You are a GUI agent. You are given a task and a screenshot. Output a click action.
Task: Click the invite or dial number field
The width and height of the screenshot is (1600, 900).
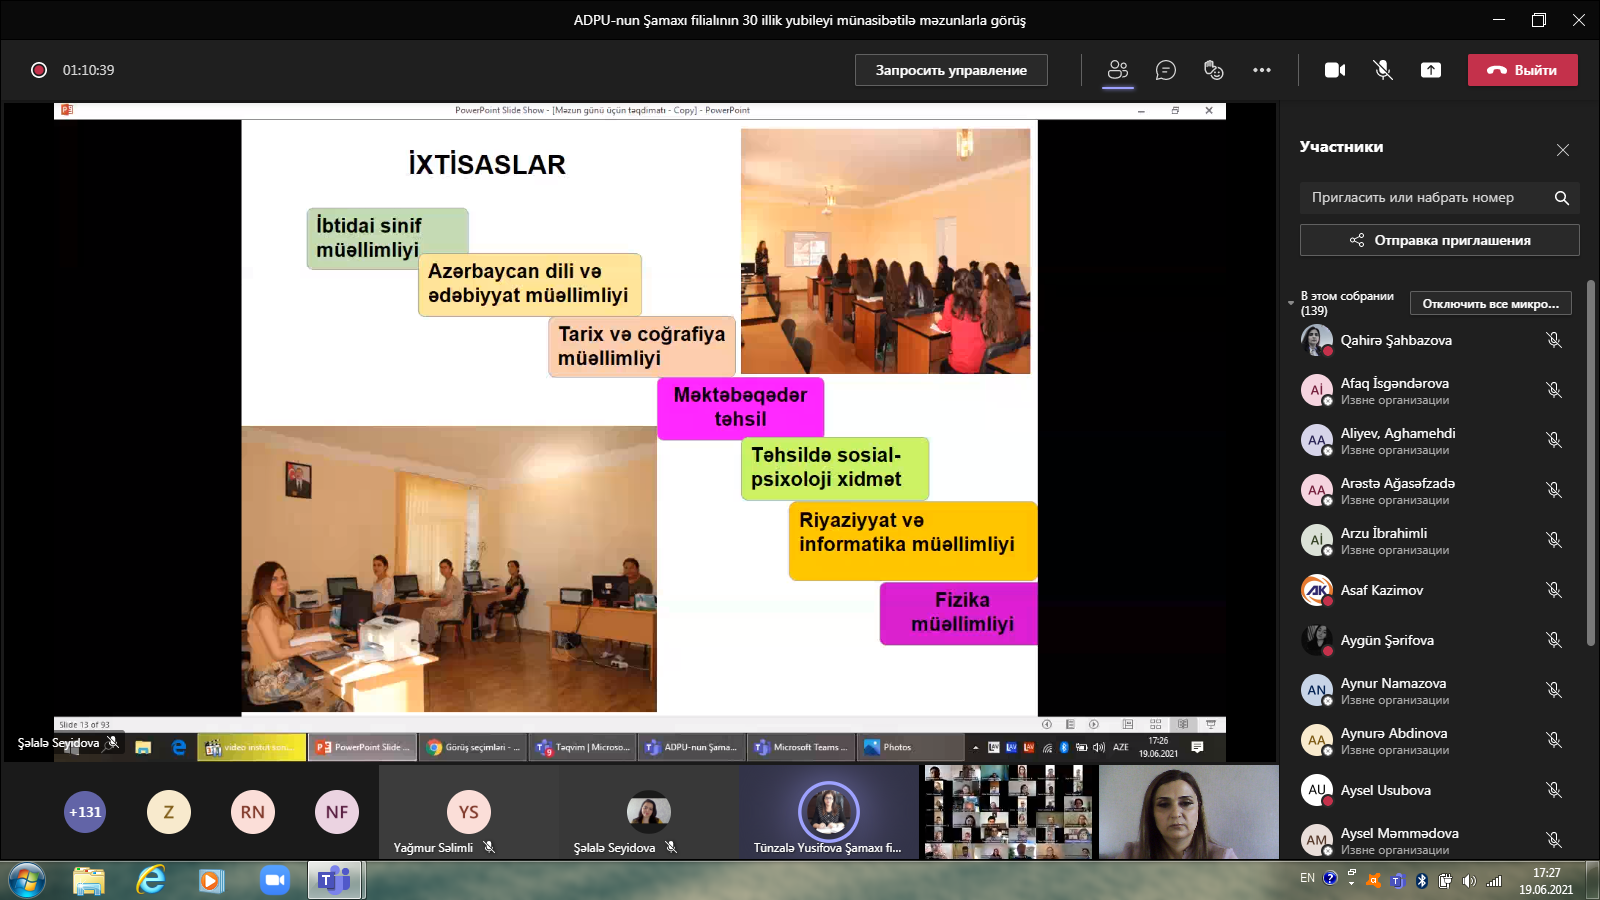(x=1425, y=198)
